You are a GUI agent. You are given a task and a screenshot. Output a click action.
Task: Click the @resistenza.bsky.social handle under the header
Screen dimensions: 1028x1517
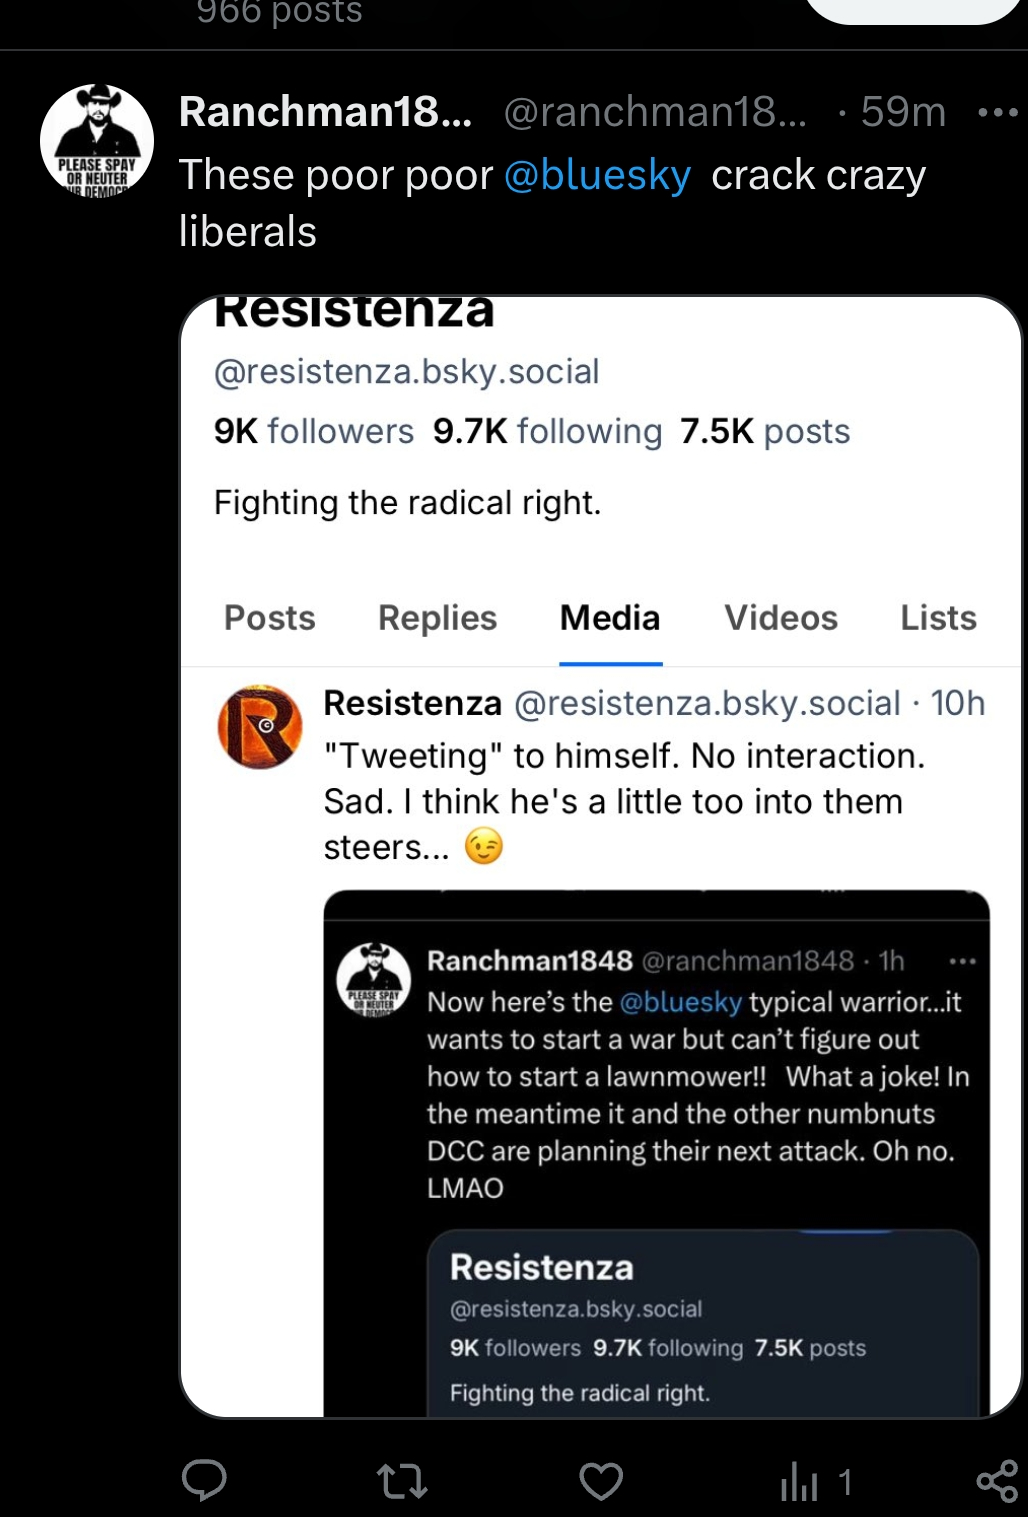point(406,372)
